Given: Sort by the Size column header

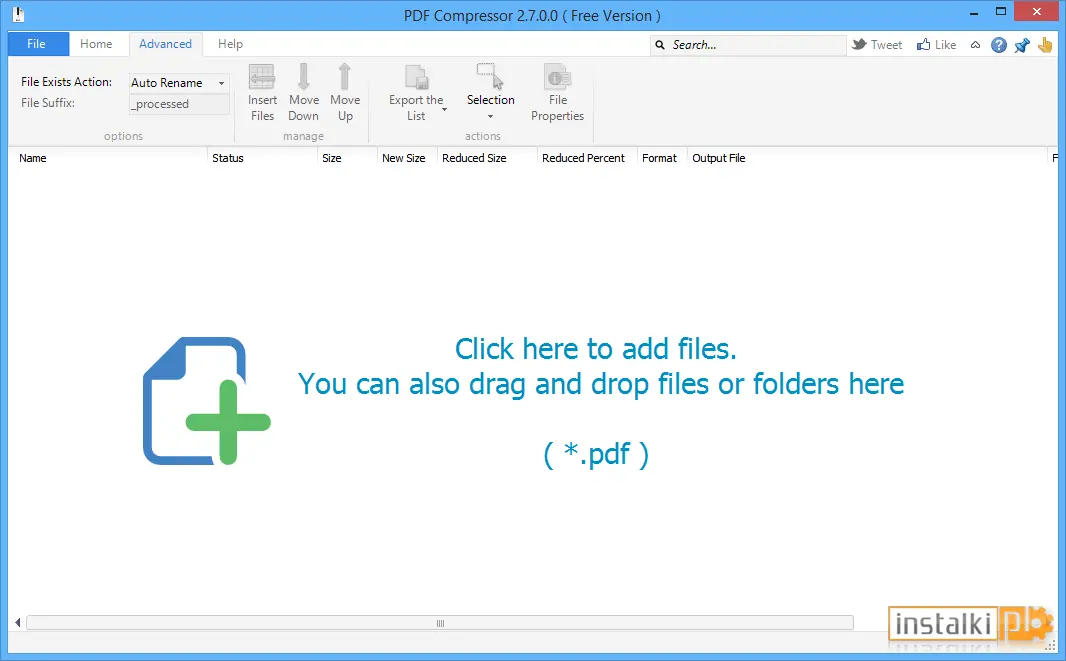Looking at the screenshot, I should (x=332, y=158).
